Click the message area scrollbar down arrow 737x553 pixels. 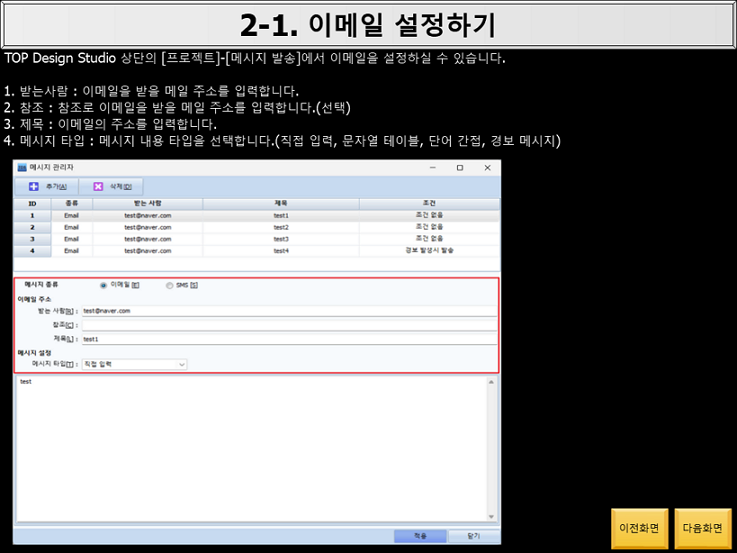coord(491,517)
